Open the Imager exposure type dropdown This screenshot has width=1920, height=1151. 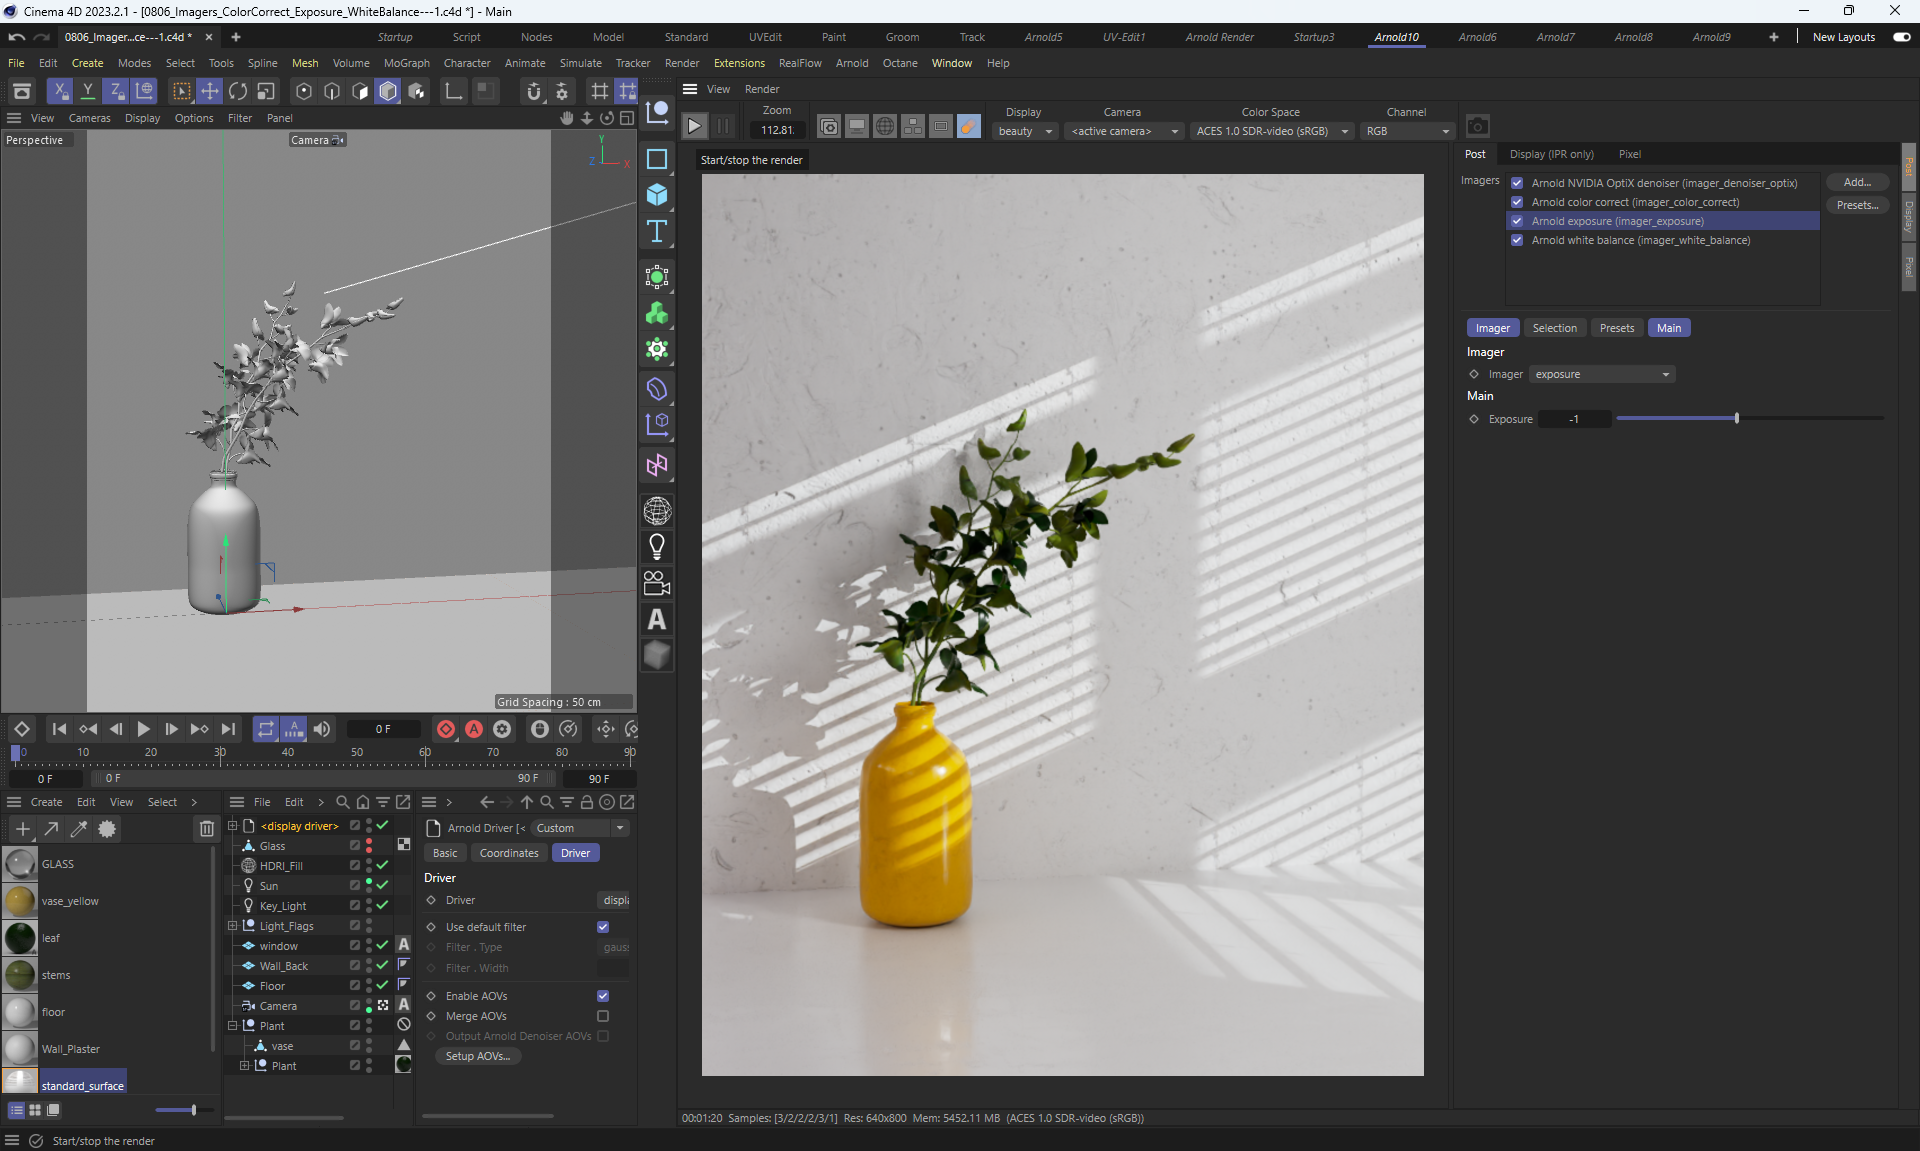click(x=1602, y=374)
